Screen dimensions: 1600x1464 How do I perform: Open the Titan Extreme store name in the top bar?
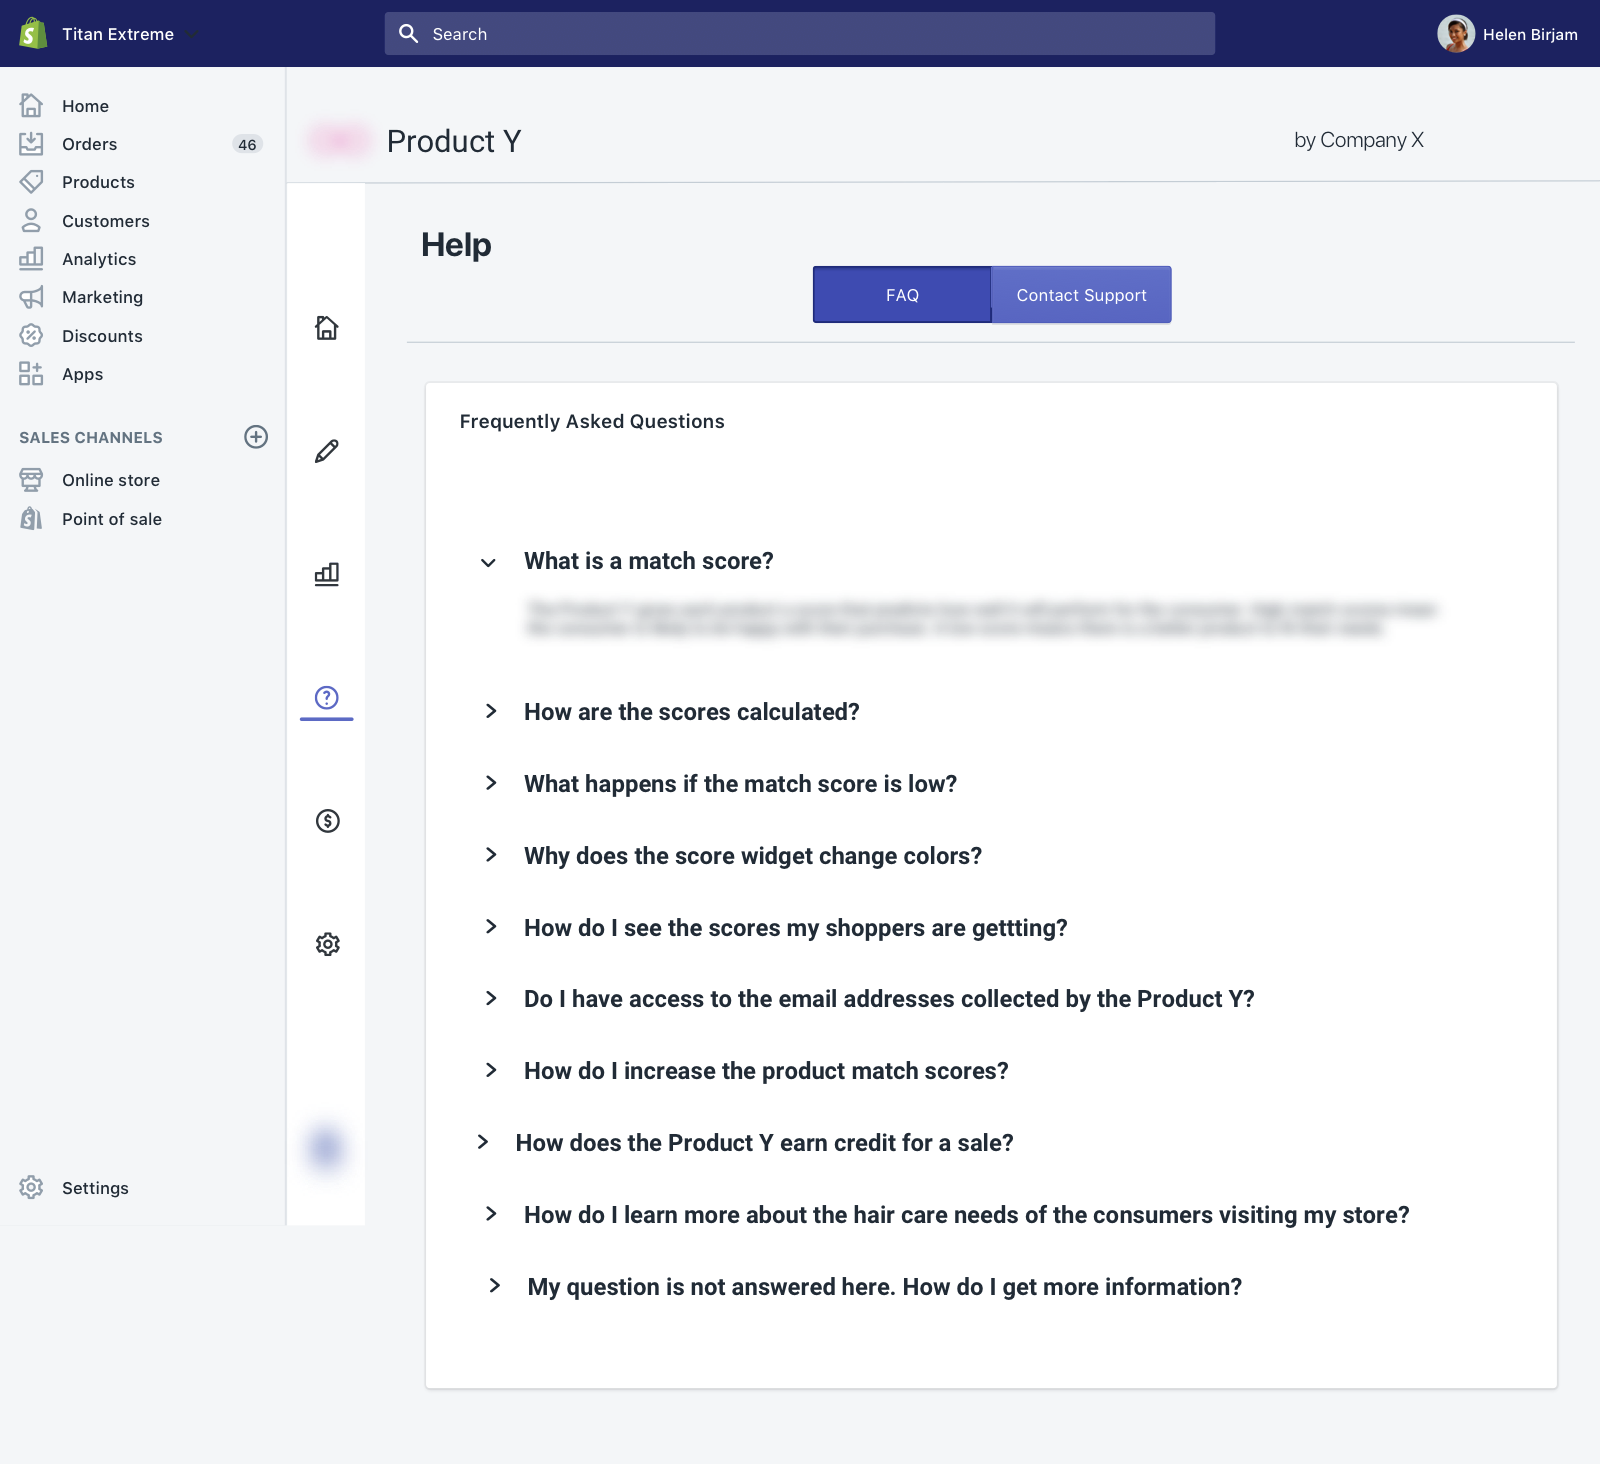[x=118, y=34]
